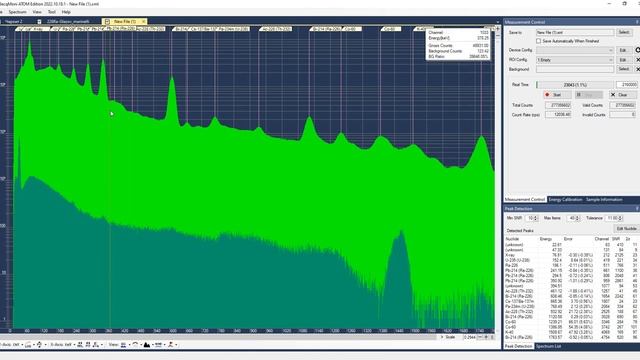Adjust the Min SNR stepper
The image size is (640, 360).
pyautogui.click(x=536, y=218)
